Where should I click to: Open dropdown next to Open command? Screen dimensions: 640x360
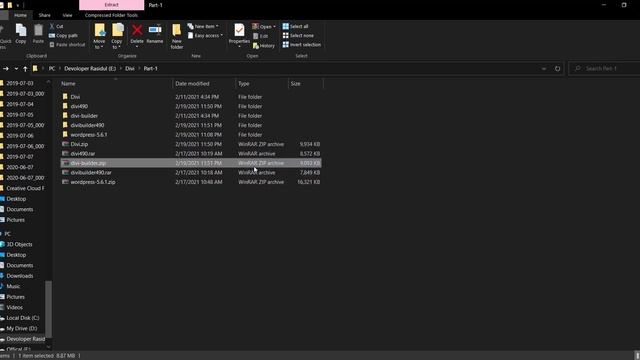pyautogui.click(x=274, y=27)
